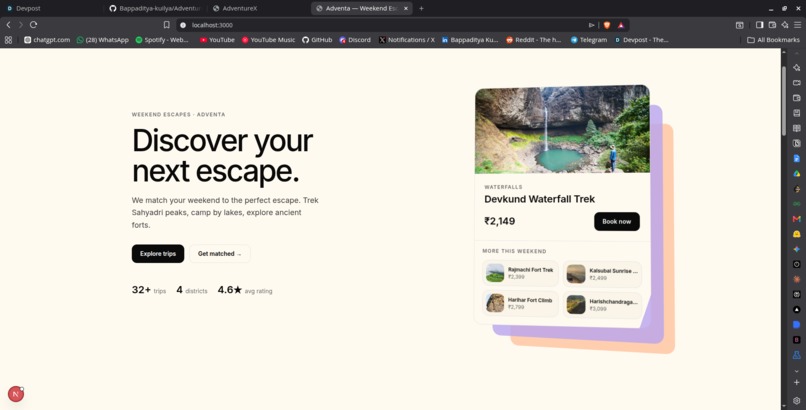Add a sidebar item with the plus icon
This screenshot has height=410, width=806.
[796, 382]
